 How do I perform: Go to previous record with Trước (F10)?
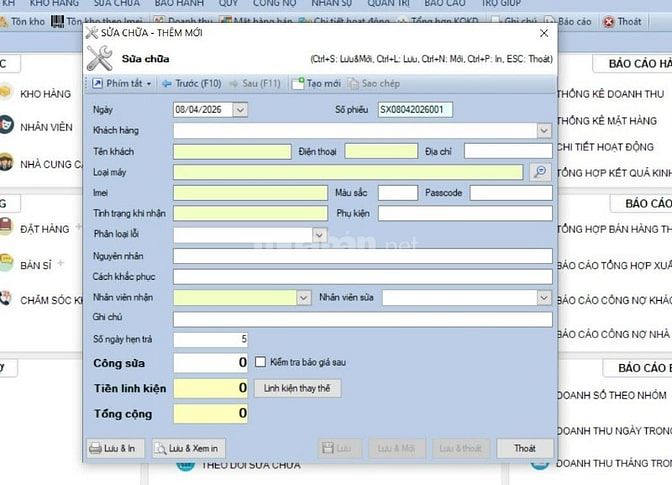pos(192,84)
